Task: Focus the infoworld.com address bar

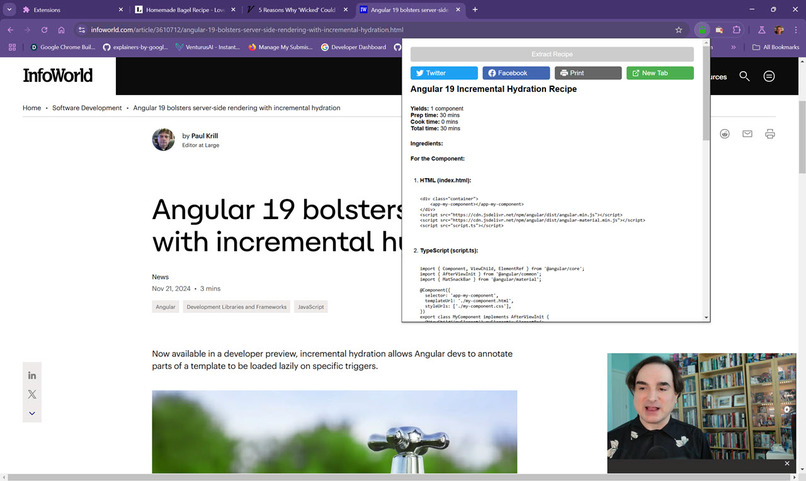Action: pyautogui.click(x=380, y=30)
